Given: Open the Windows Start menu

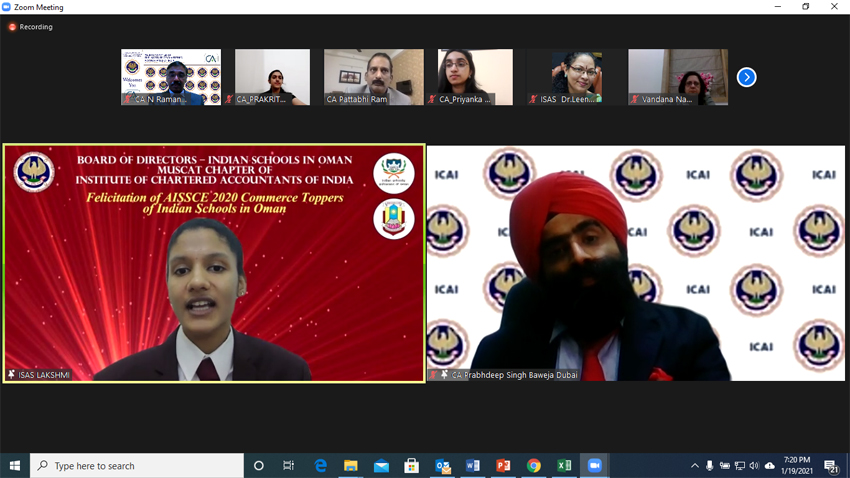Looking at the screenshot, I should tap(14, 466).
